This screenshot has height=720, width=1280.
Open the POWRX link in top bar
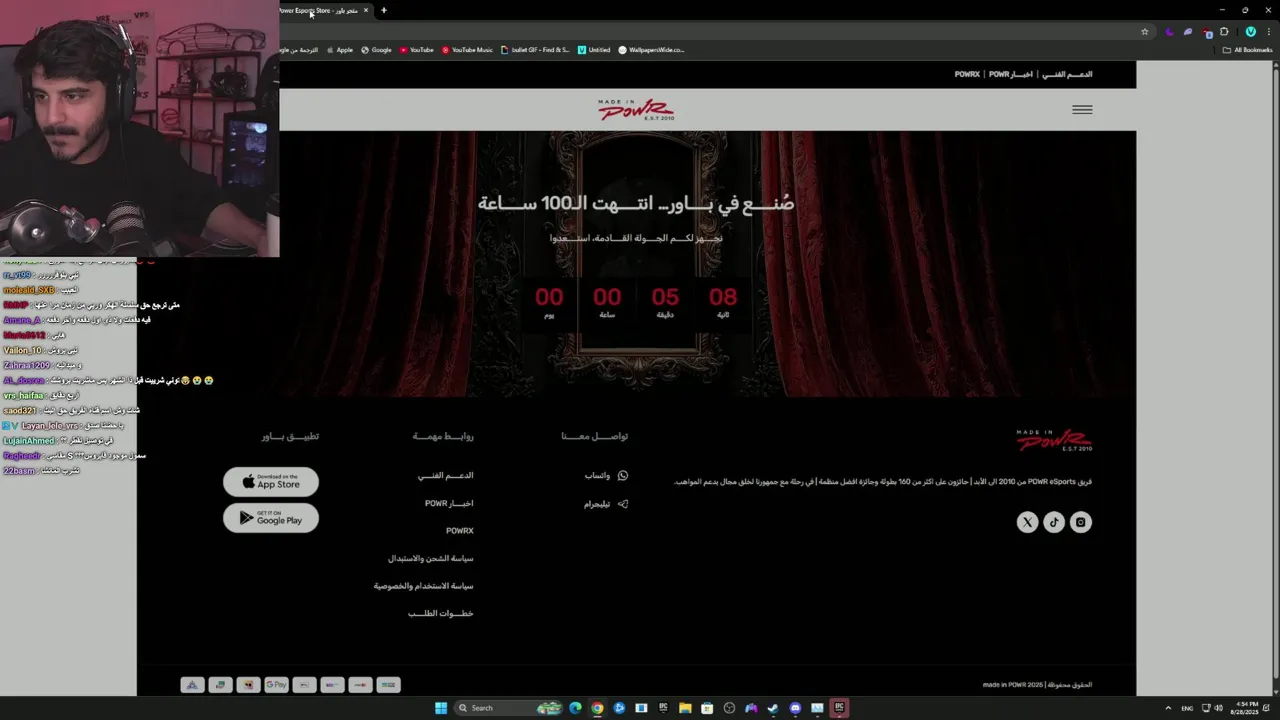tap(967, 74)
